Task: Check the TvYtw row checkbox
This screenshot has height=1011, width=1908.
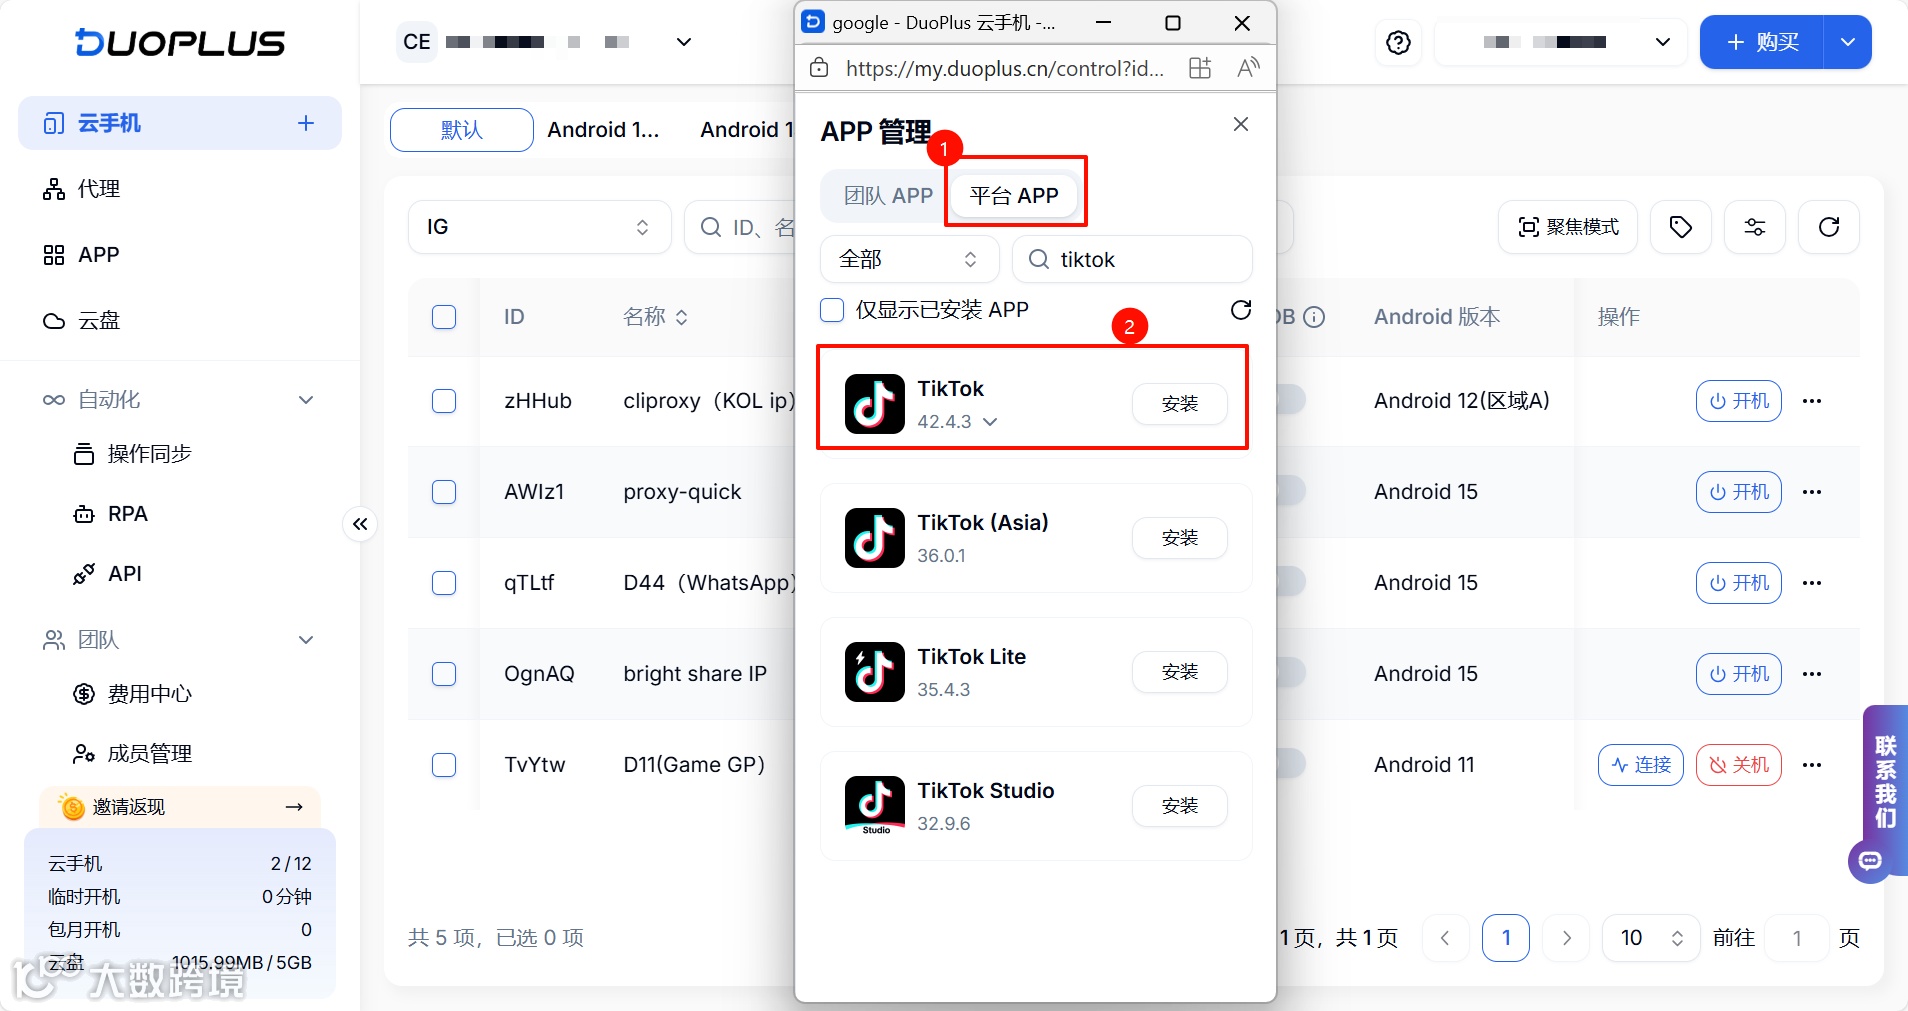Action: point(444,765)
